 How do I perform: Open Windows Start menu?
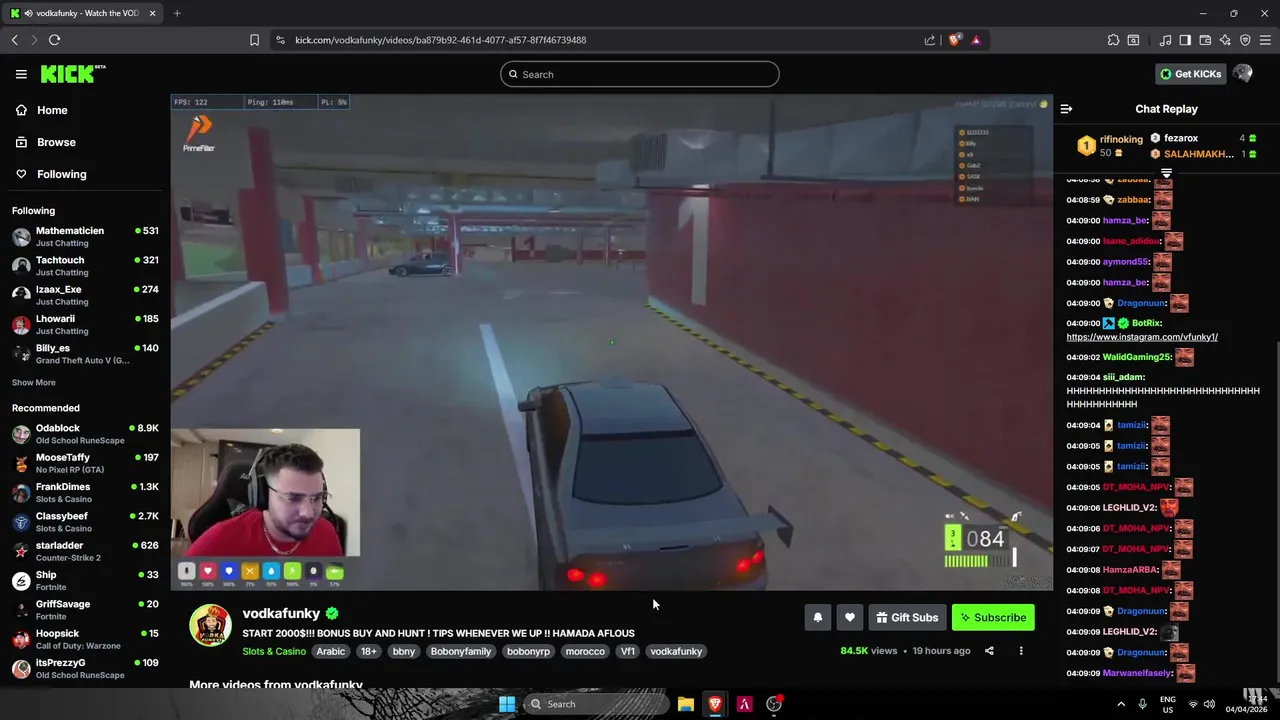[x=507, y=704]
